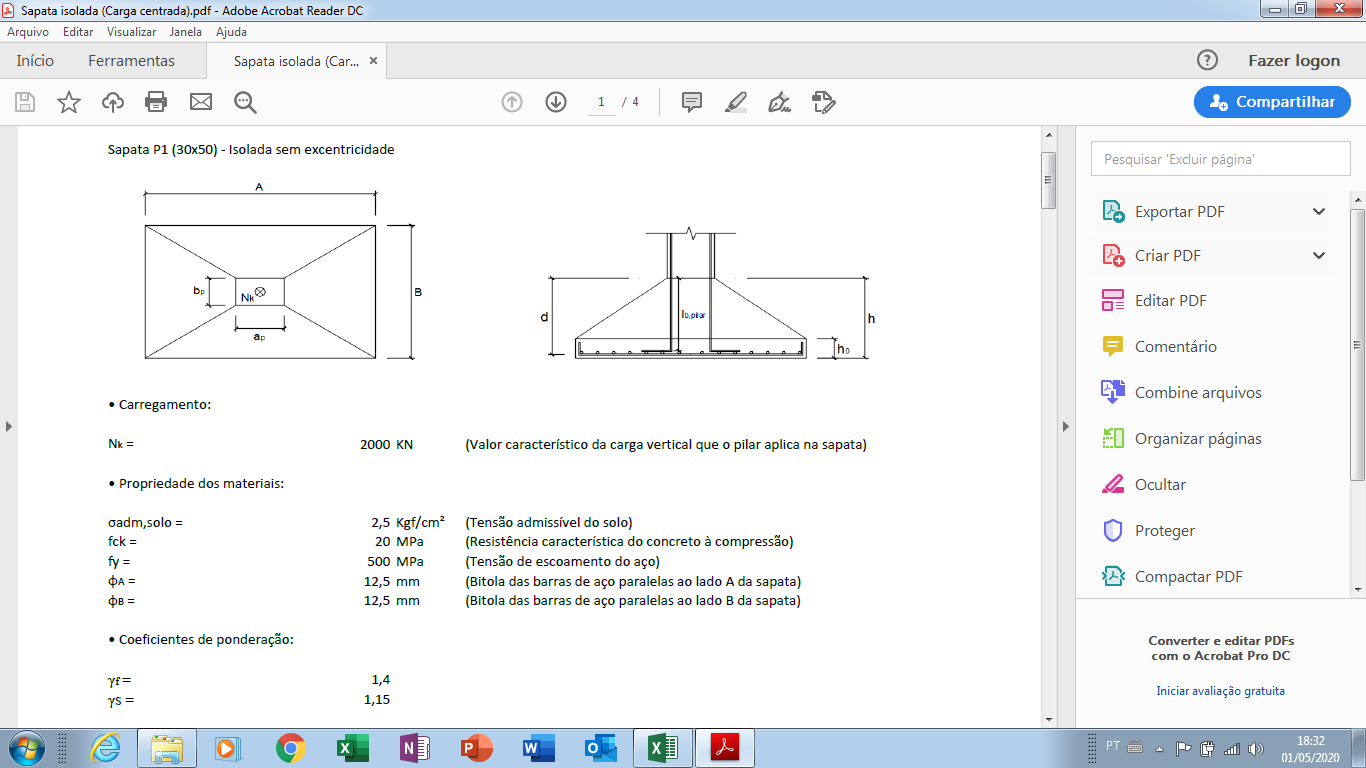
Task: Switch to the Ferramentas tab
Action: [132, 61]
